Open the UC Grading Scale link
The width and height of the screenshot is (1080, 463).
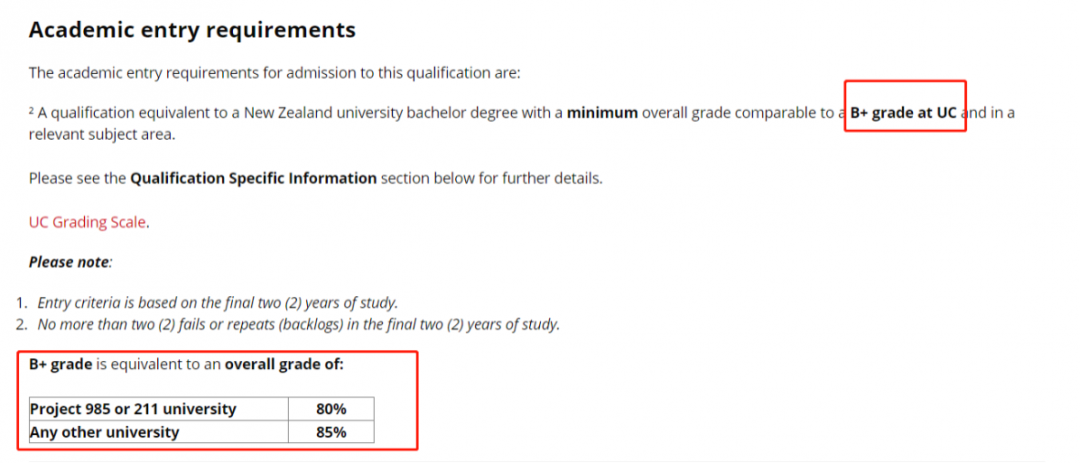(88, 222)
